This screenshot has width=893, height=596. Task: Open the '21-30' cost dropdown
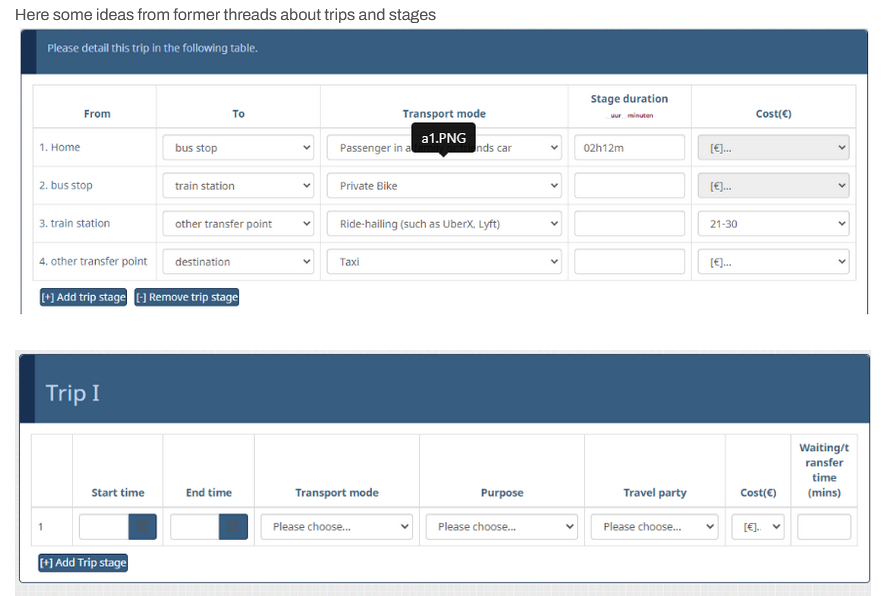click(x=773, y=224)
